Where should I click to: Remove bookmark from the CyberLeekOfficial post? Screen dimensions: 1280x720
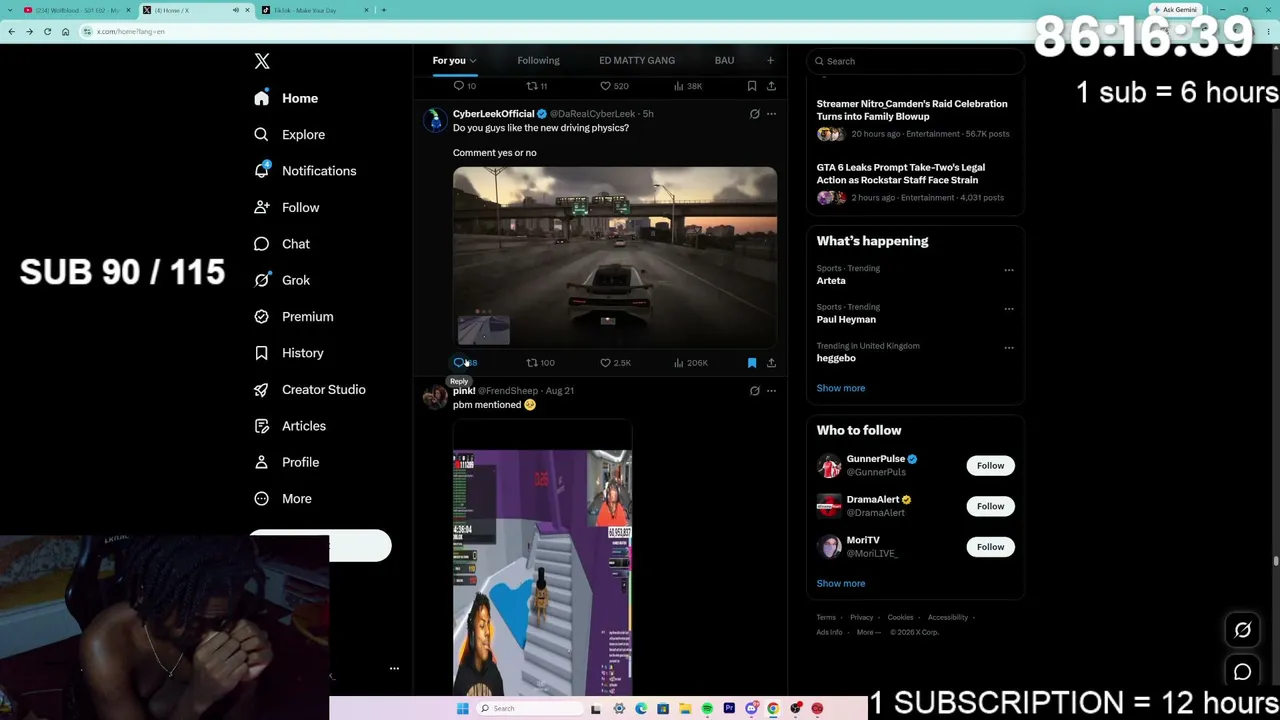[x=752, y=363]
